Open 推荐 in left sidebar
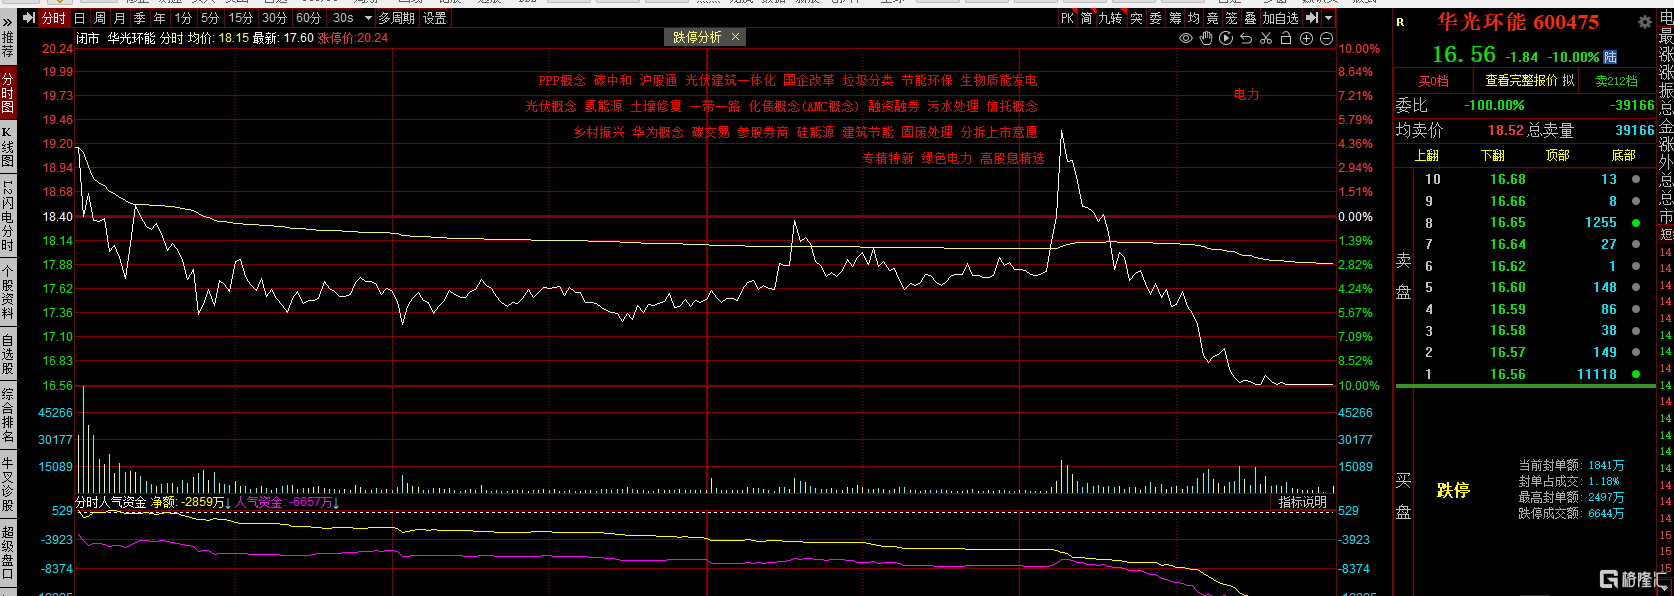Screen dimensions: 1674x596 7,45
